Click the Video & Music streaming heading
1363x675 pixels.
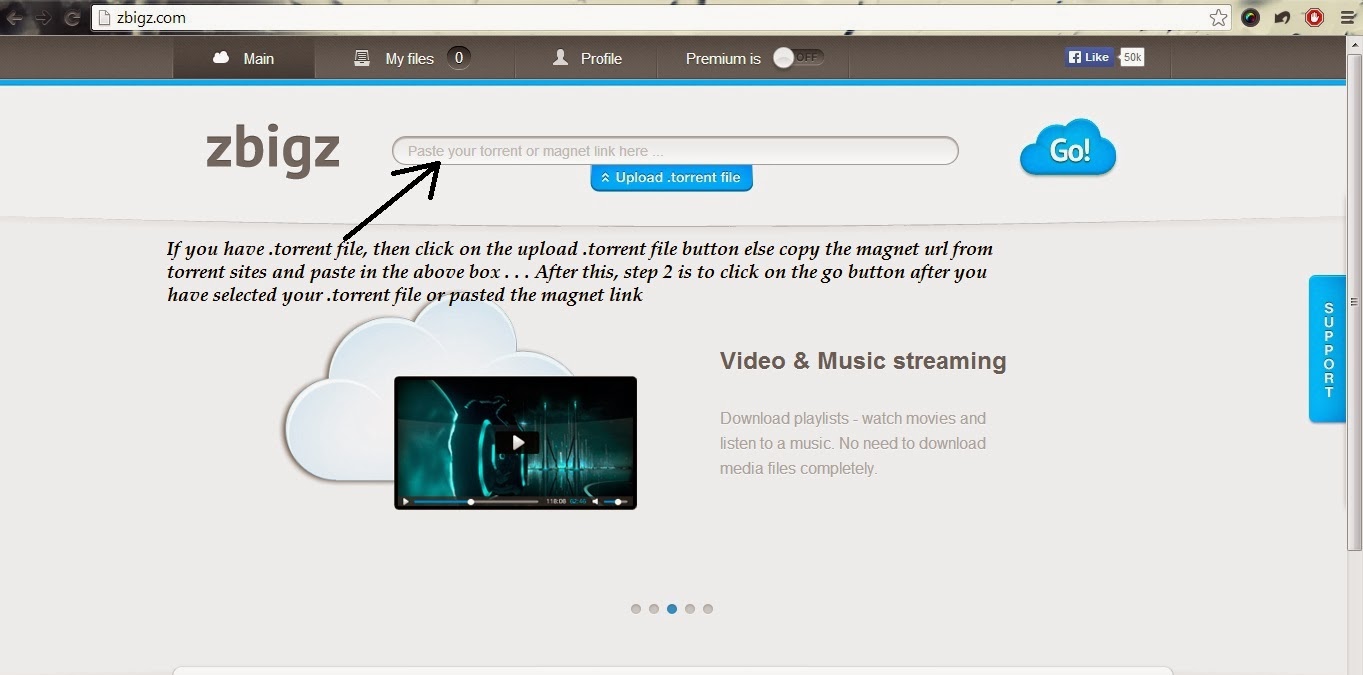click(x=863, y=361)
